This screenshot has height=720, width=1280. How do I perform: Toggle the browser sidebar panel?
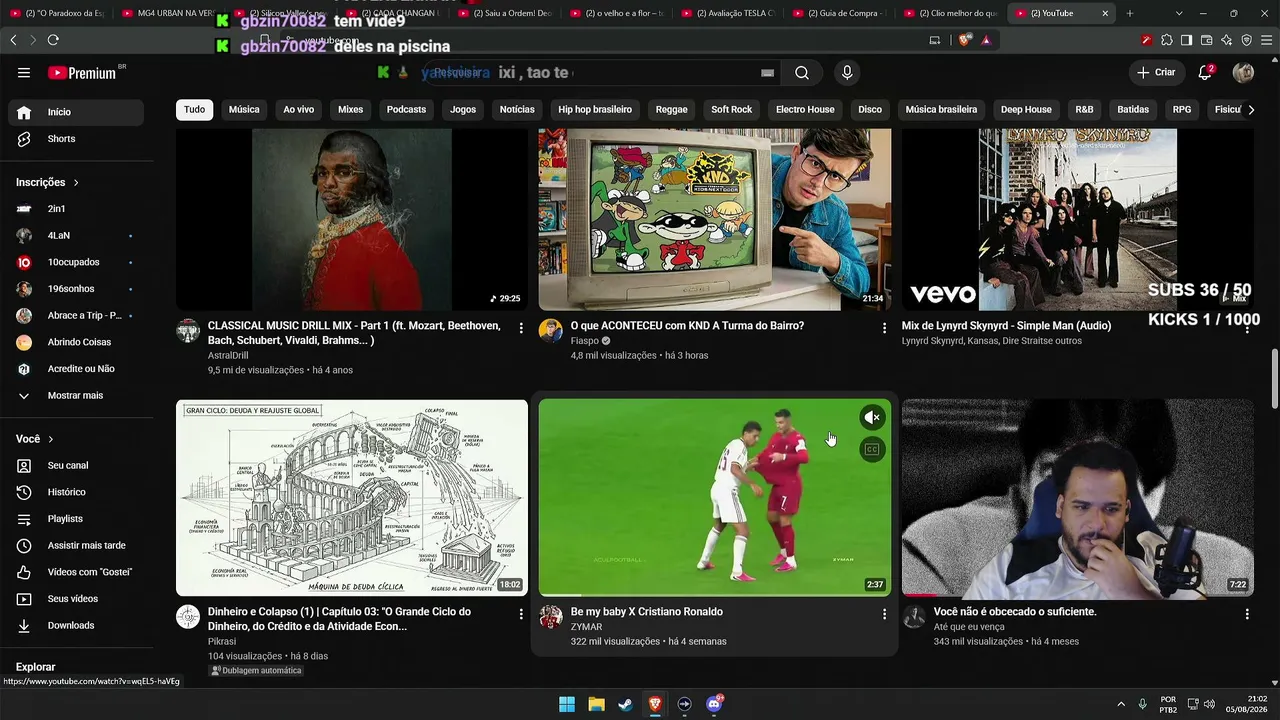coord(1186,40)
